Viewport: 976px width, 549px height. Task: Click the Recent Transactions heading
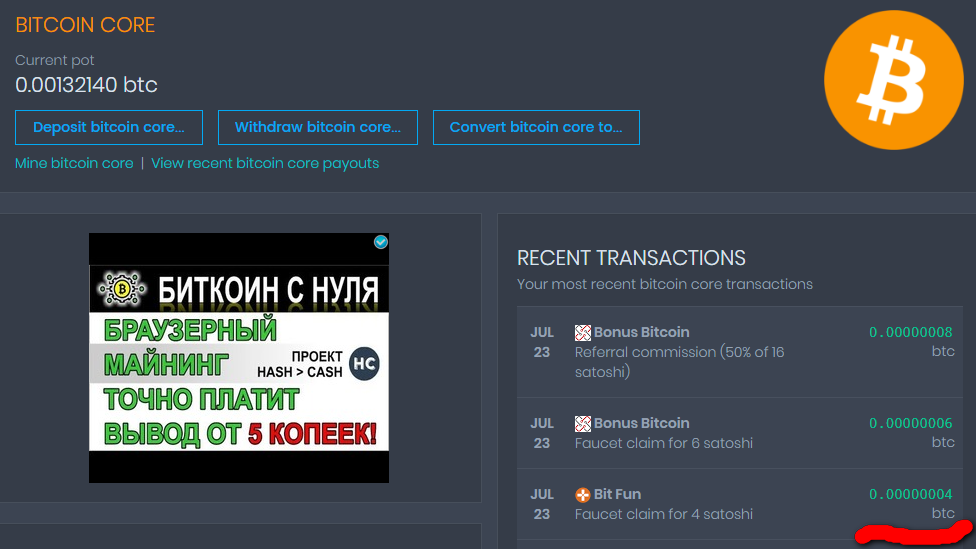[631, 258]
